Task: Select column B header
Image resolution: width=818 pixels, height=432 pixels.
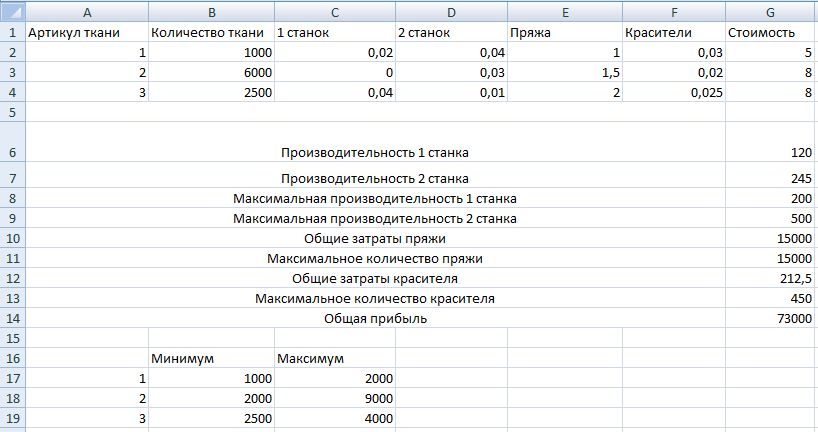Action: pyautogui.click(x=212, y=11)
